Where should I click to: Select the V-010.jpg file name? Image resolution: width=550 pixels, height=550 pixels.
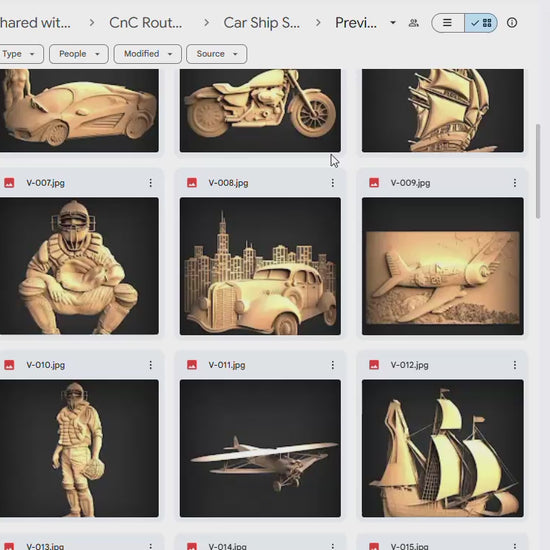coord(46,365)
